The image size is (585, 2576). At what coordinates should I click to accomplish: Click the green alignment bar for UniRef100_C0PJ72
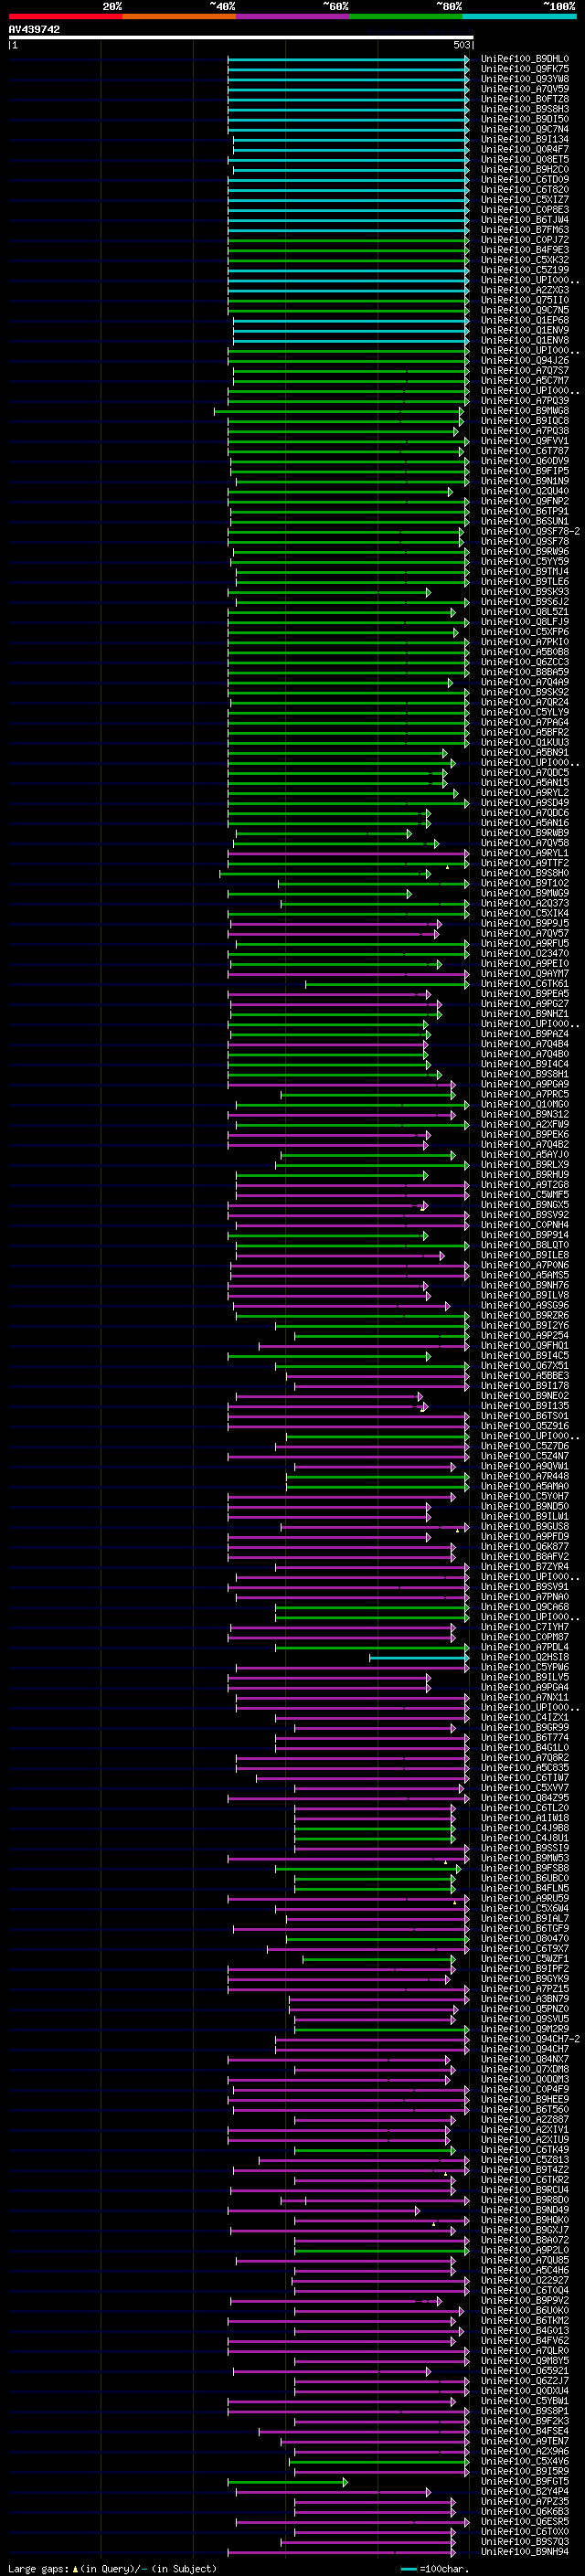(x=348, y=240)
